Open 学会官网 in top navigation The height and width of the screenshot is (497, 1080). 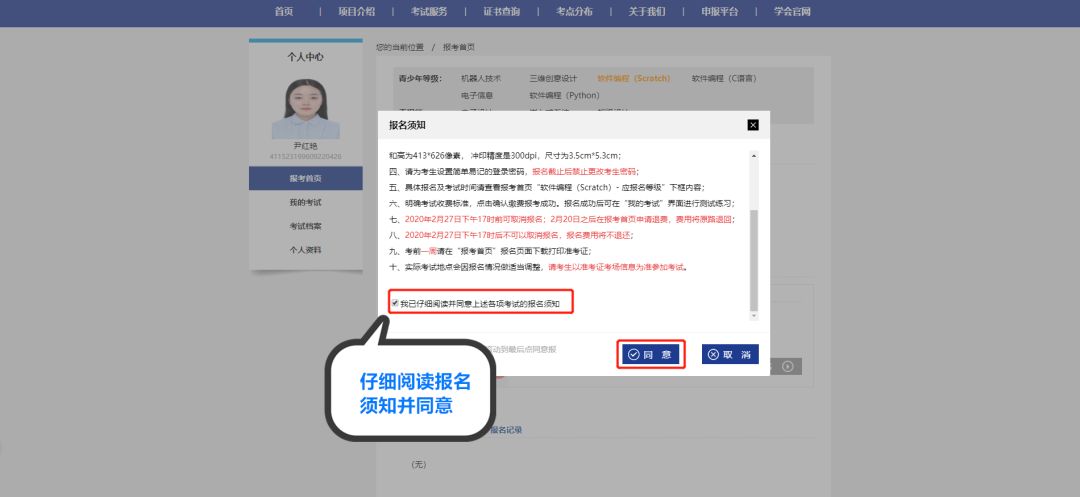click(793, 12)
